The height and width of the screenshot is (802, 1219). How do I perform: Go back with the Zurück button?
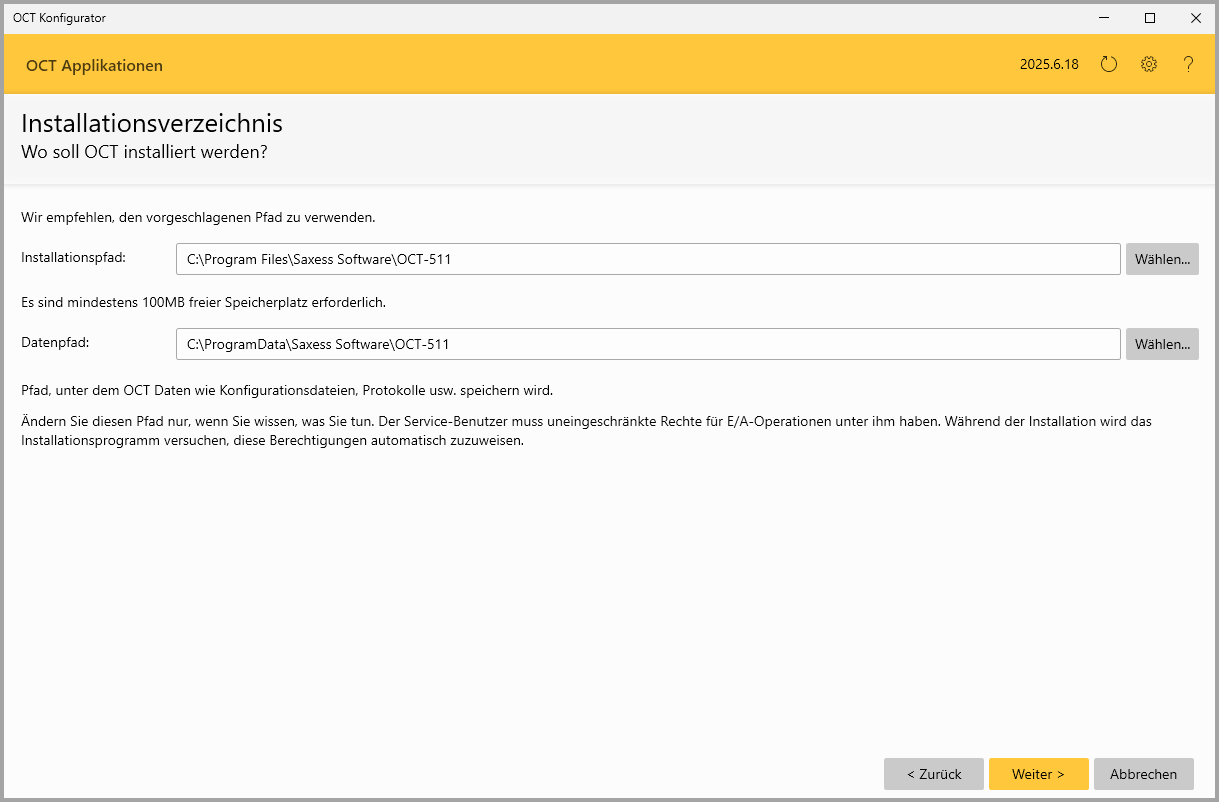click(933, 774)
